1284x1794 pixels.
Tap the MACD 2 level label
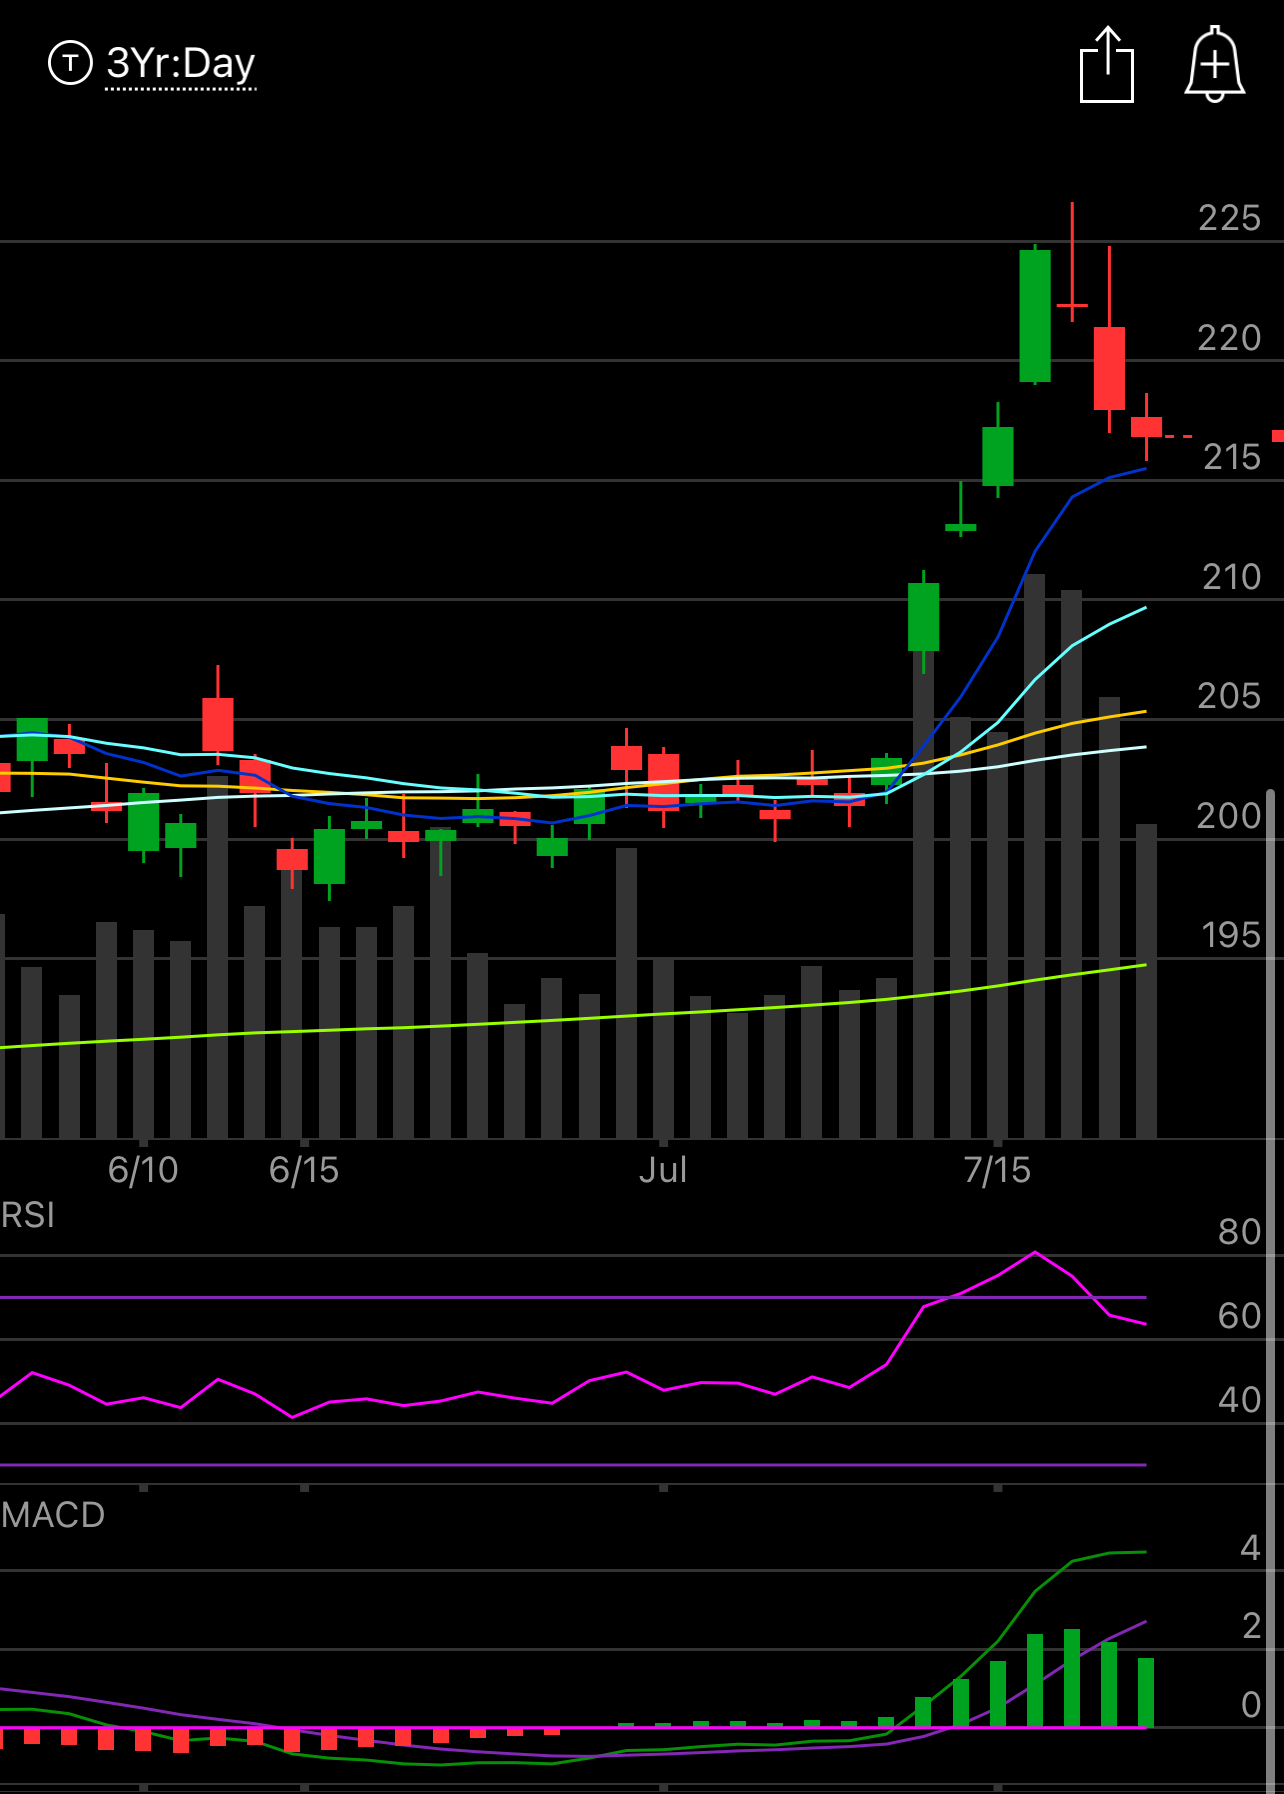(1250, 1626)
